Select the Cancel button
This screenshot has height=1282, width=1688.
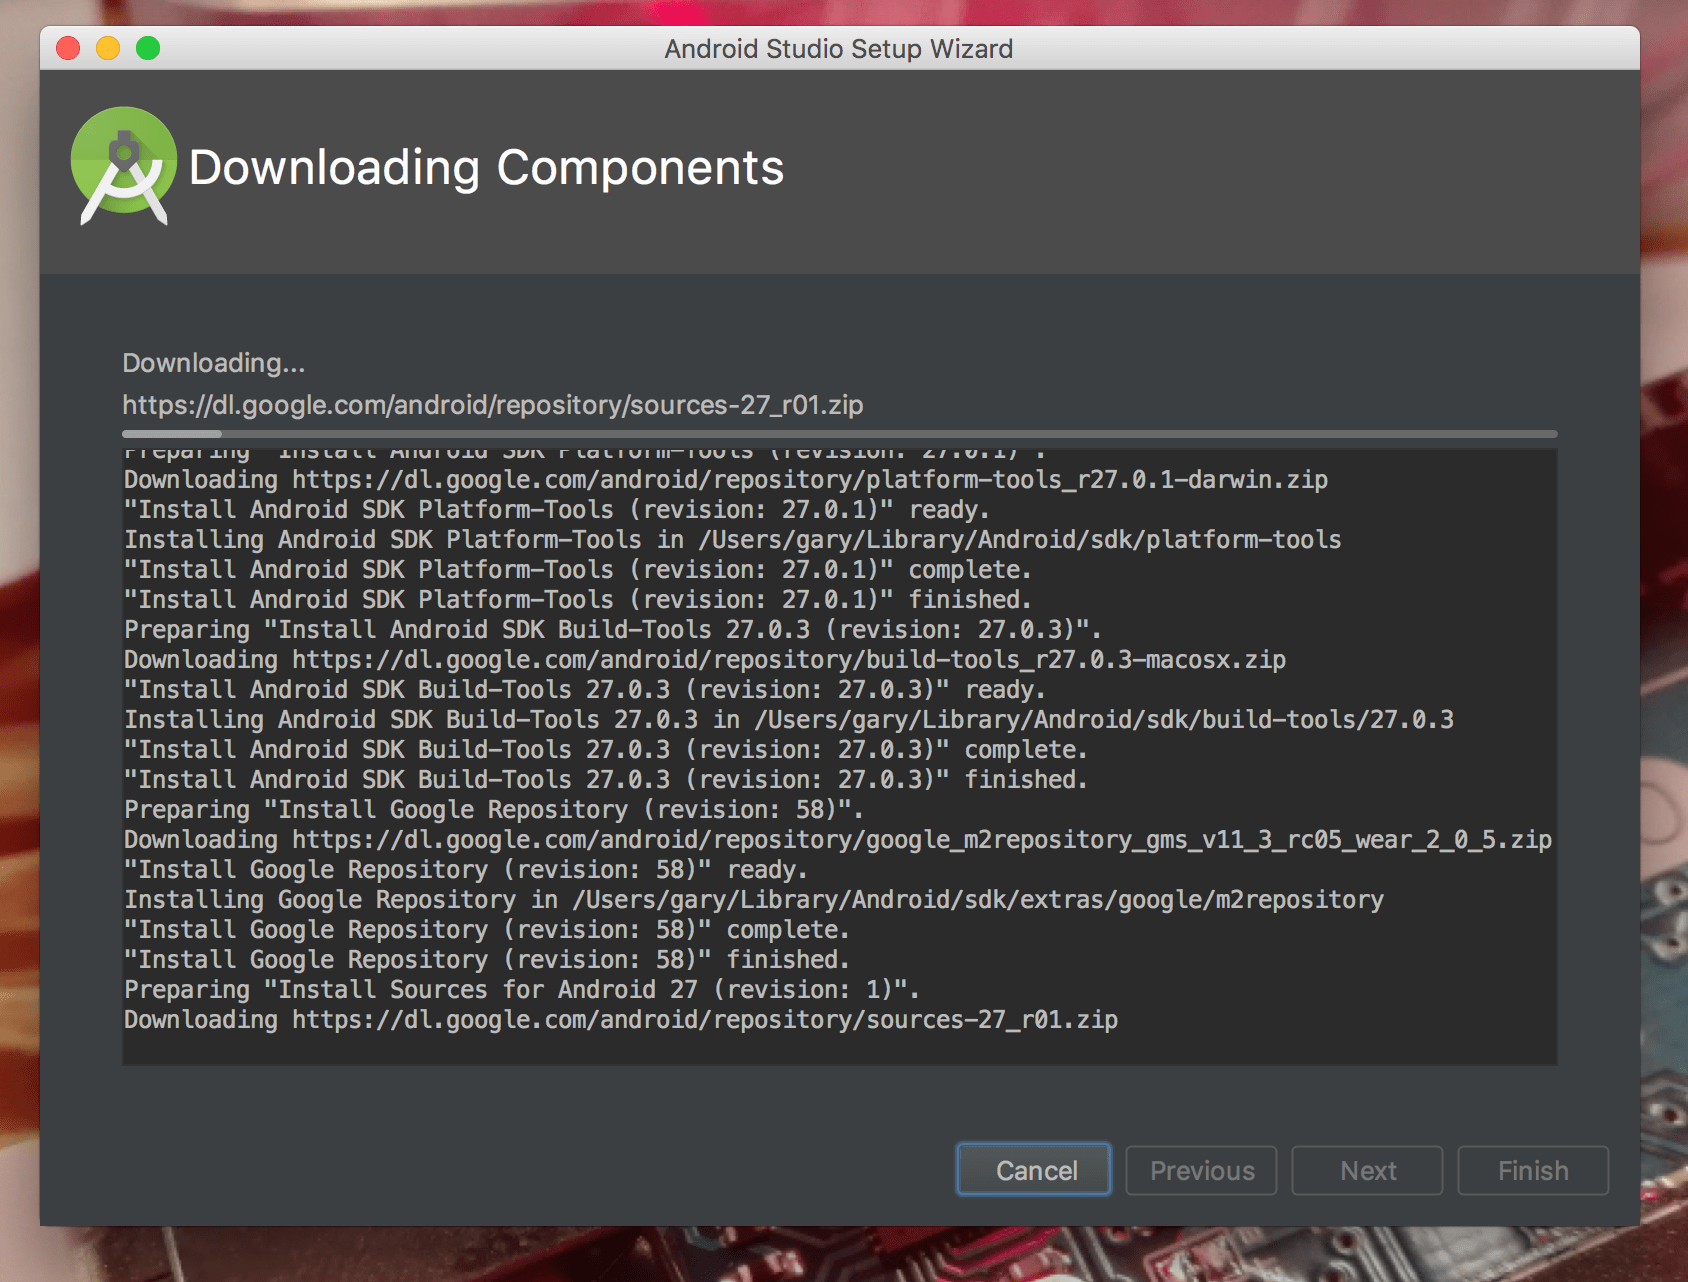[1033, 1170]
